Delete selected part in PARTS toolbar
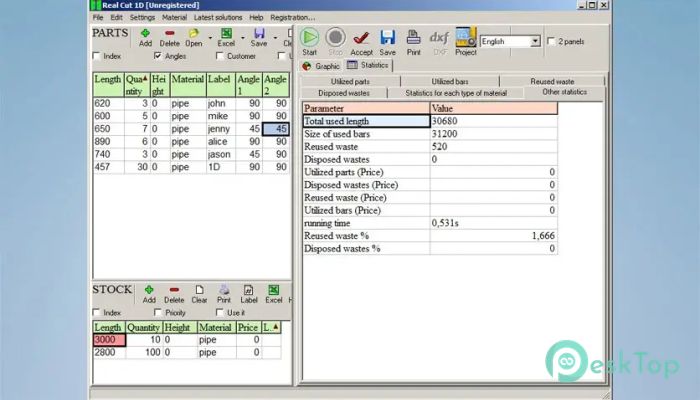Image resolution: width=700 pixels, height=400 pixels. (170, 38)
